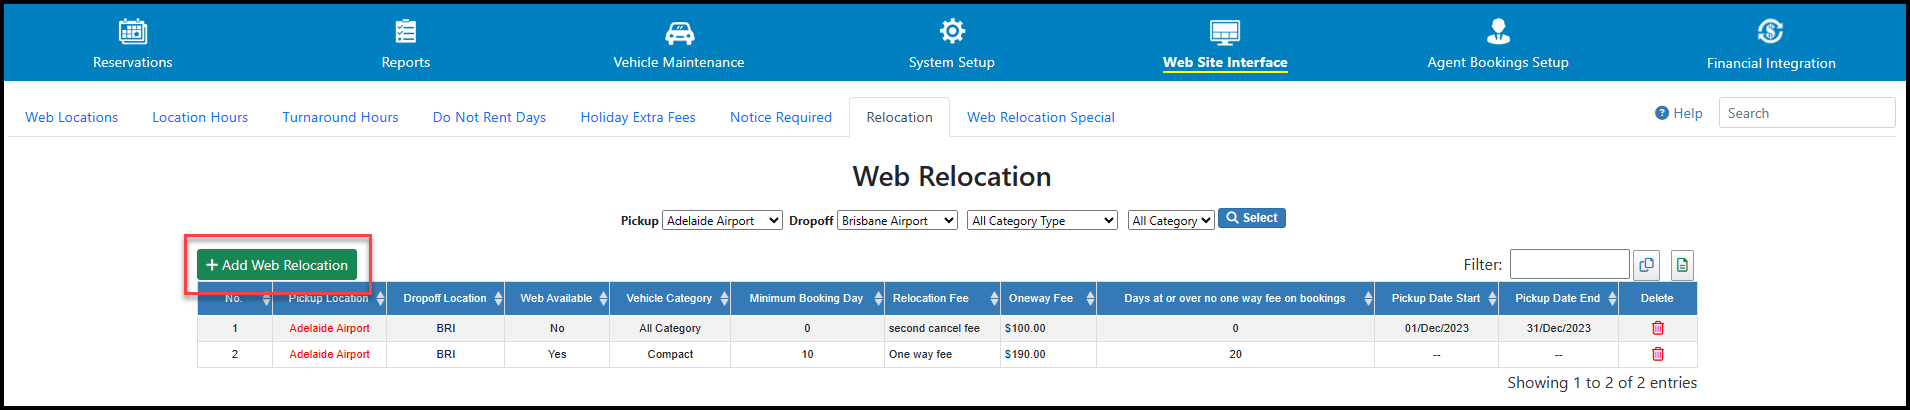
Task: Open the All Category dropdown
Action: coord(1171,221)
